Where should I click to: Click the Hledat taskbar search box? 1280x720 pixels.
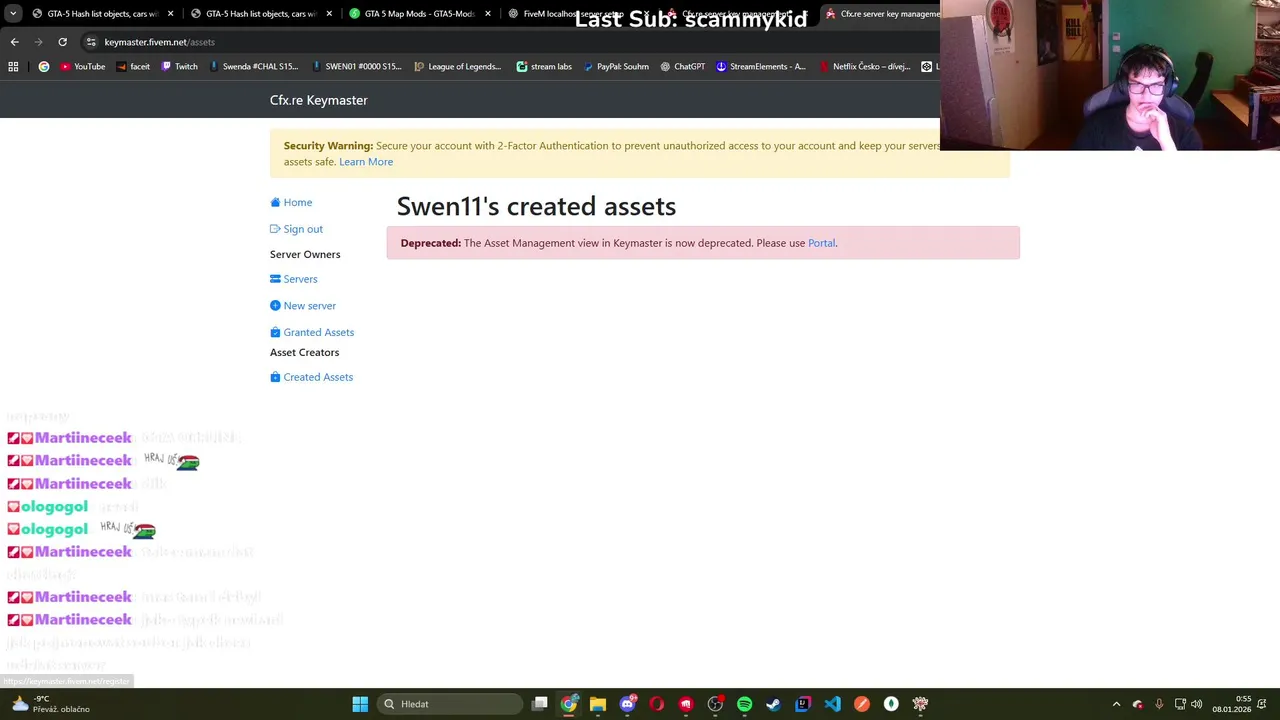[x=451, y=704]
